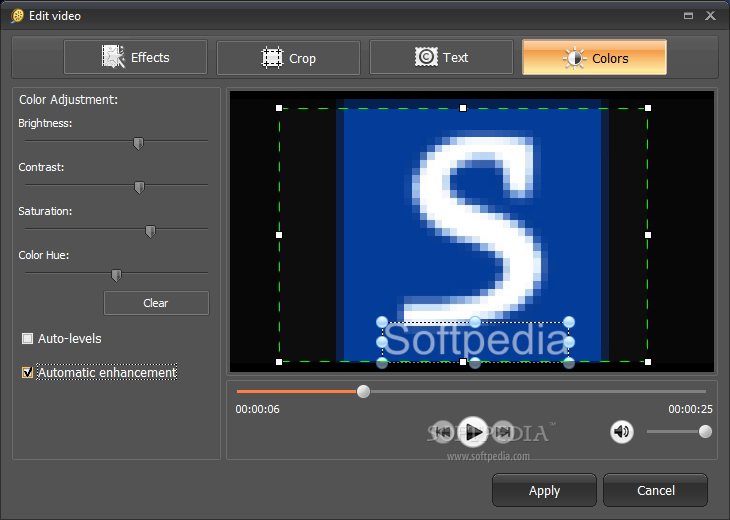Click the Saturation slider handle

pyautogui.click(x=150, y=231)
